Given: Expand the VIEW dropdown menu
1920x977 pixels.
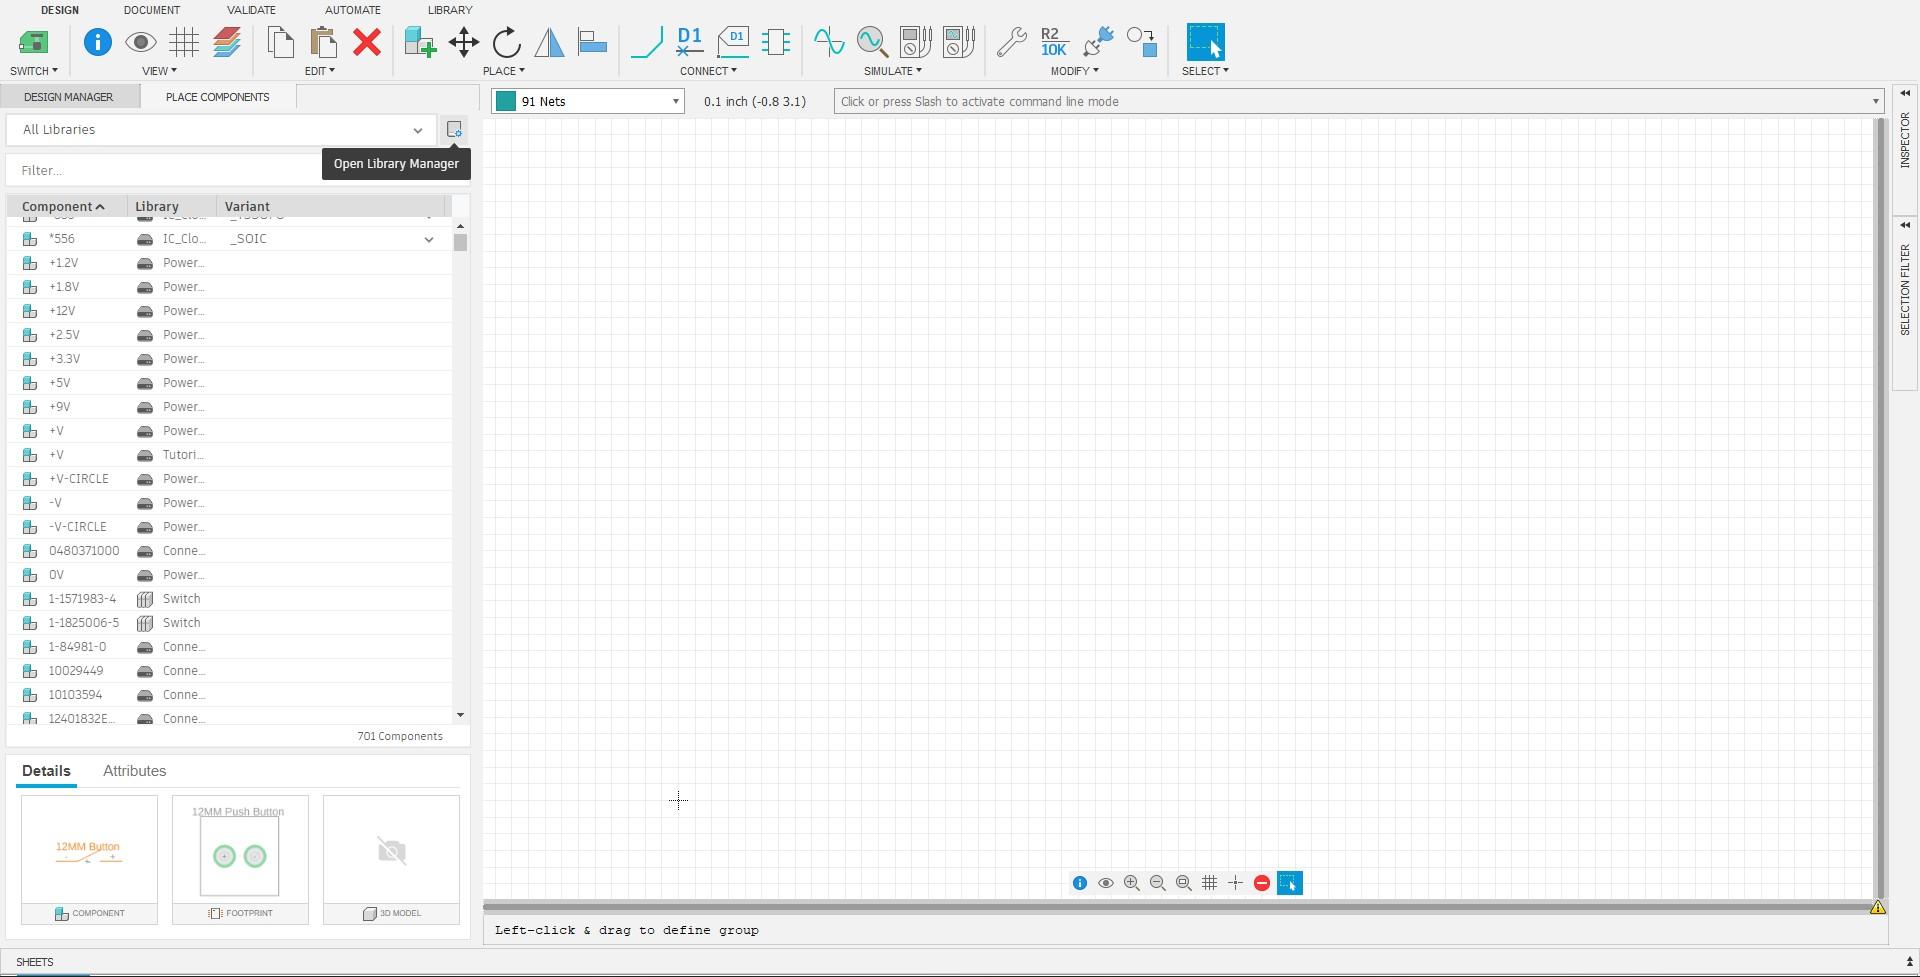Looking at the screenshot, I should pyautogui.click(x=159, y=71).
